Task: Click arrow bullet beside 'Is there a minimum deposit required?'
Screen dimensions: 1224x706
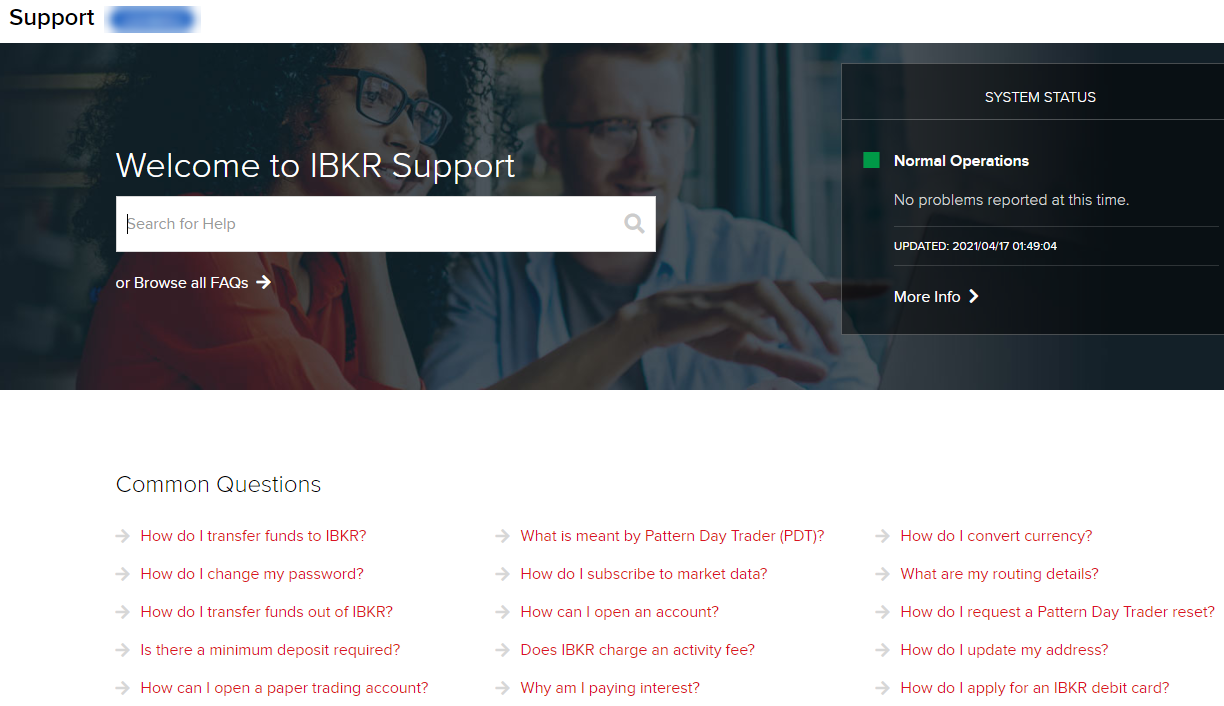Action: [x=123, y=650]
